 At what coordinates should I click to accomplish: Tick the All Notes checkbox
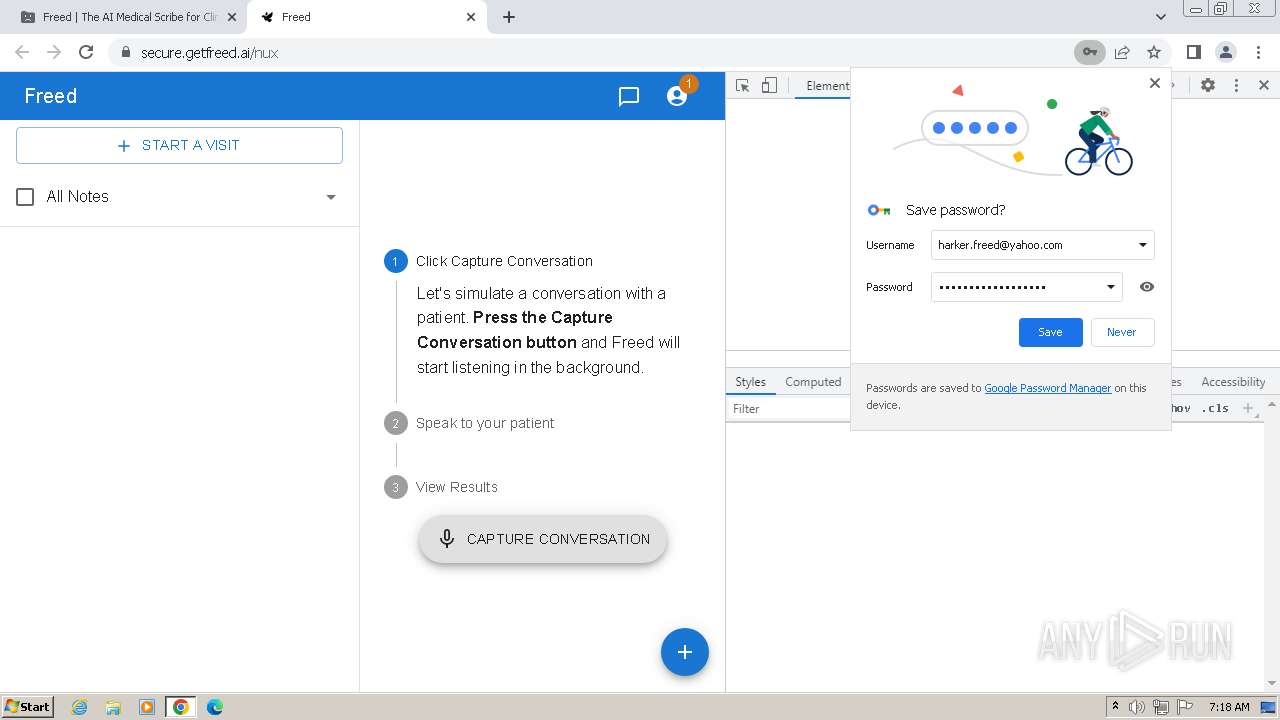point(25,197)
